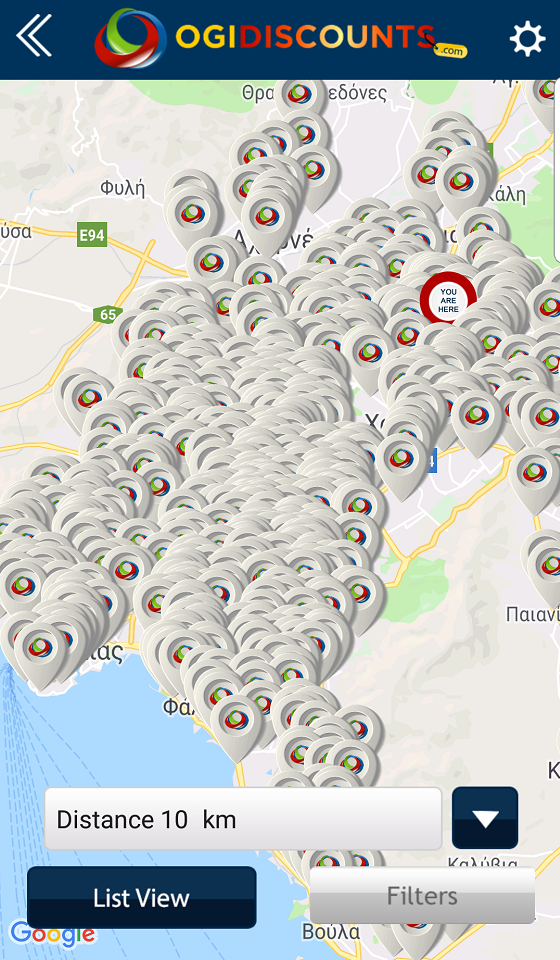
Task: Tap the YOU ARE HERE marker
Action: [x=448, y=300]
